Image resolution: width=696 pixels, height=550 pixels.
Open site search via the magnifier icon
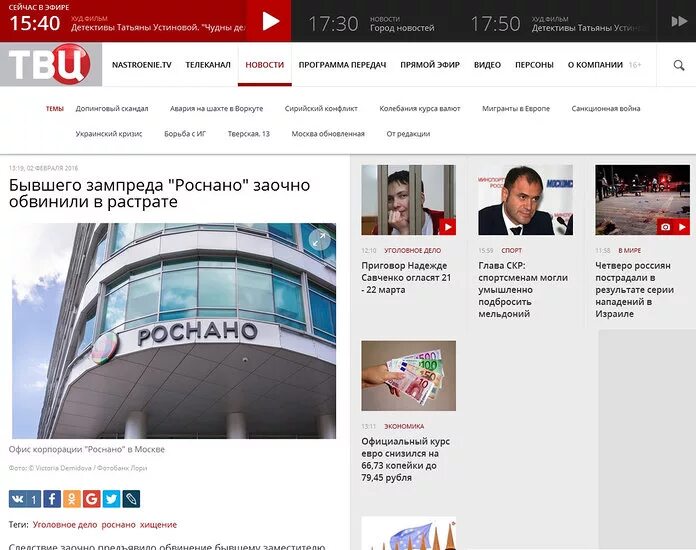[678, 65]
